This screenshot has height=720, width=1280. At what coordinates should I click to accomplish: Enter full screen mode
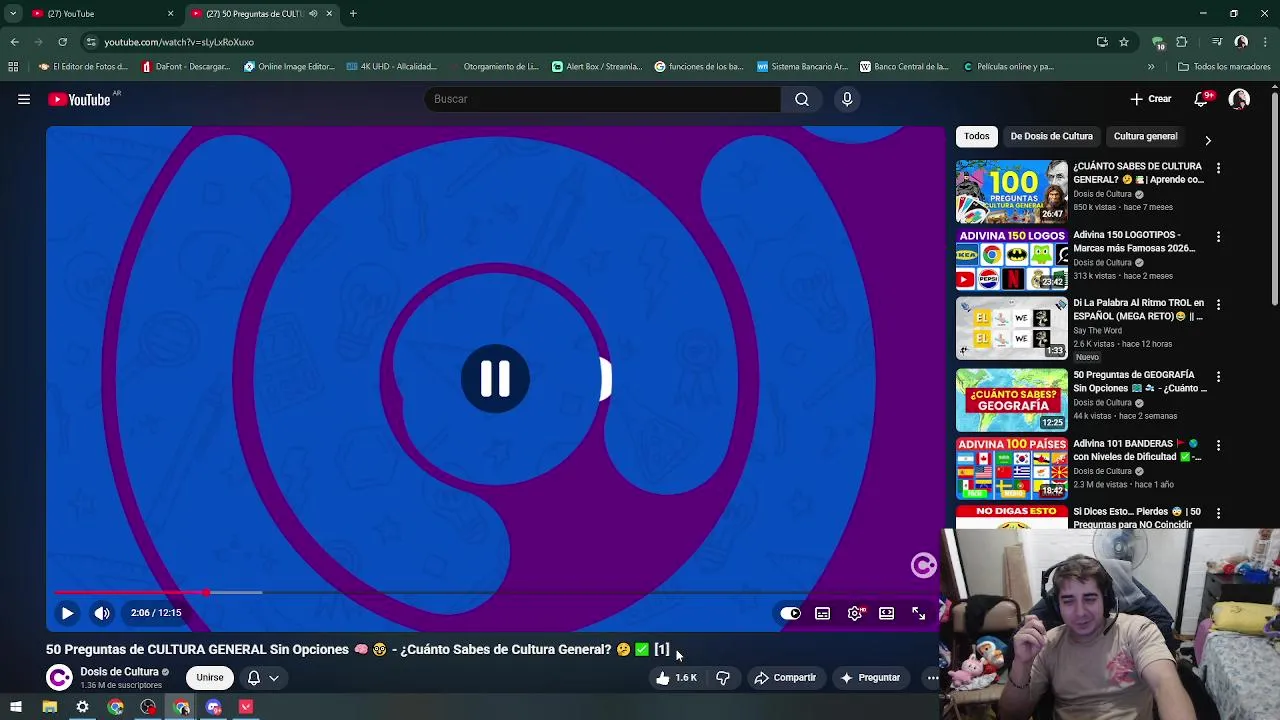click(x=918, y=613)
